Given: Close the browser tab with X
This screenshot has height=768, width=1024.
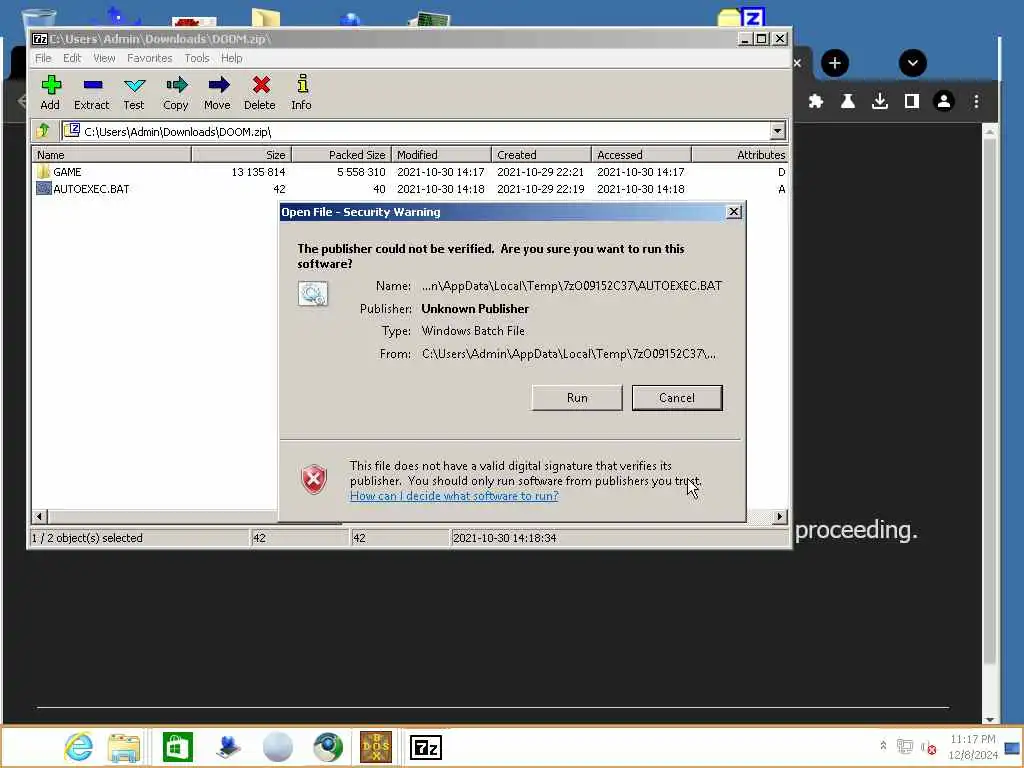Looking at the screenshot, I should pyautogui.click(x=797, y=63).
